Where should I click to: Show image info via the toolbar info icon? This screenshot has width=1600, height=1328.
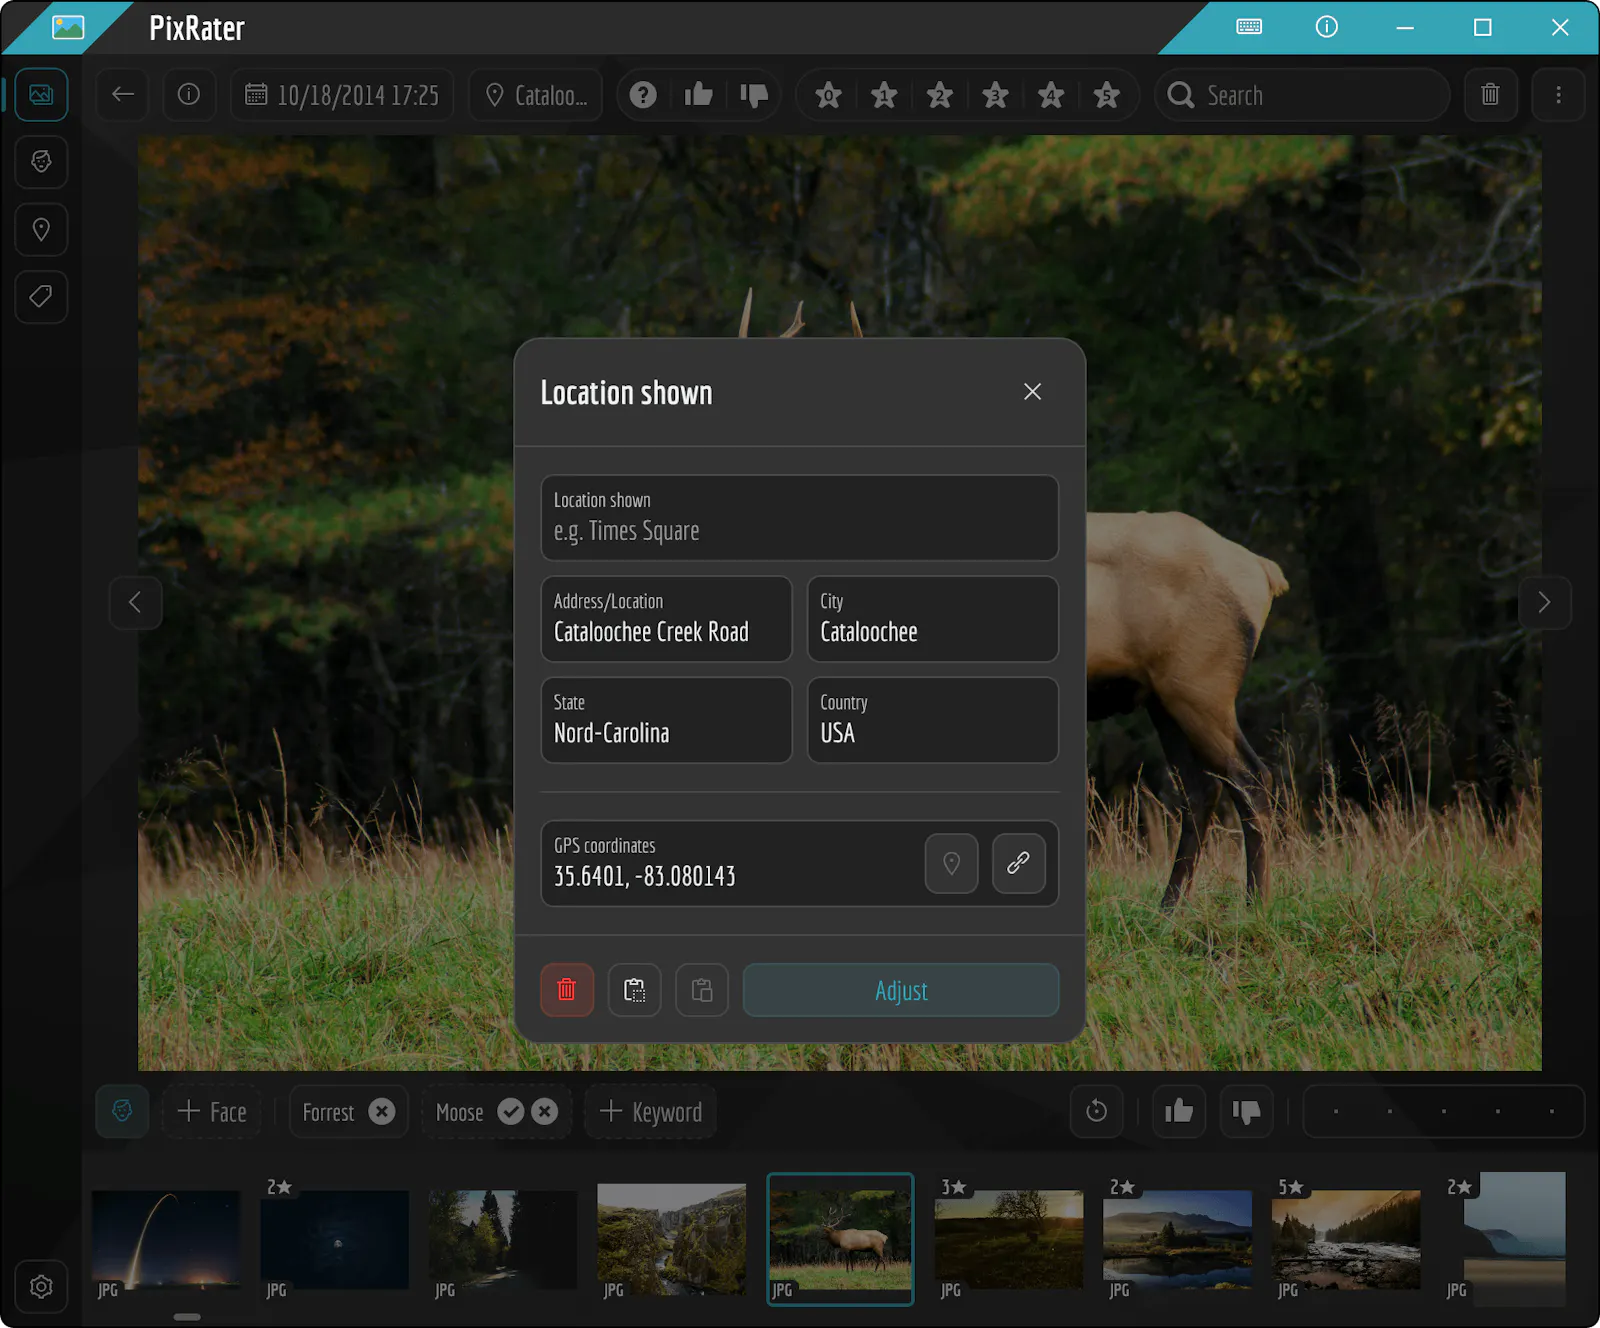tap(189, 95)
